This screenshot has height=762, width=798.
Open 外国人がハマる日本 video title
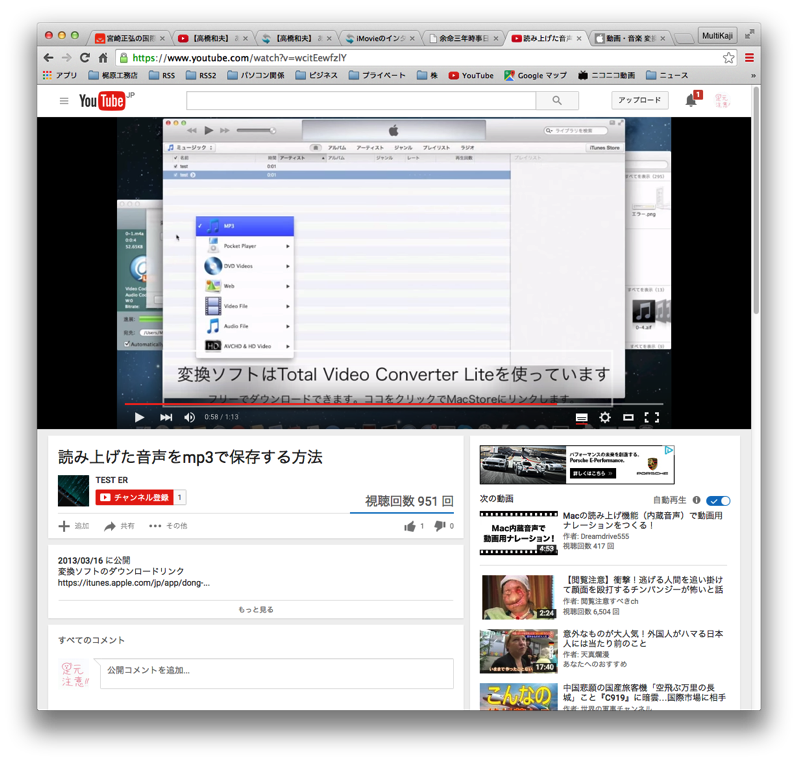click(643, 638)
